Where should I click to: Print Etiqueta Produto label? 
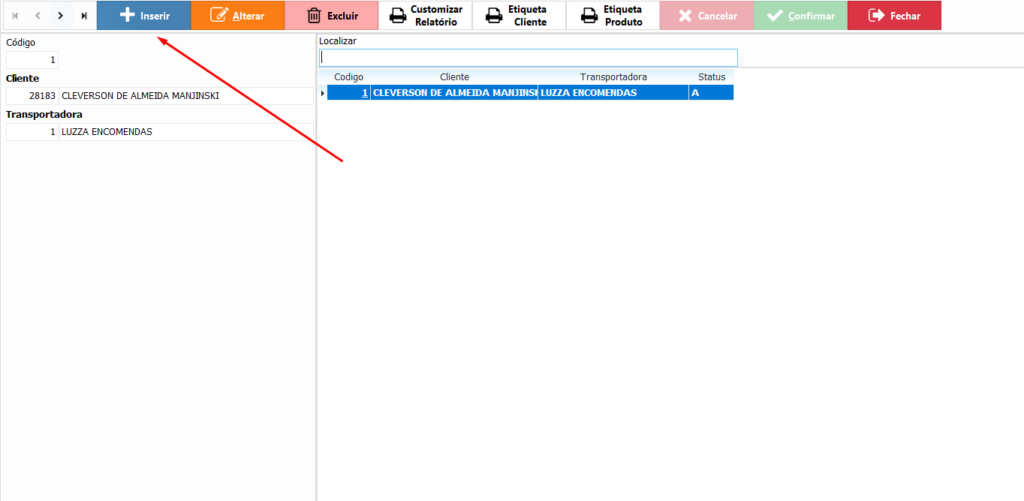(613, 16)
